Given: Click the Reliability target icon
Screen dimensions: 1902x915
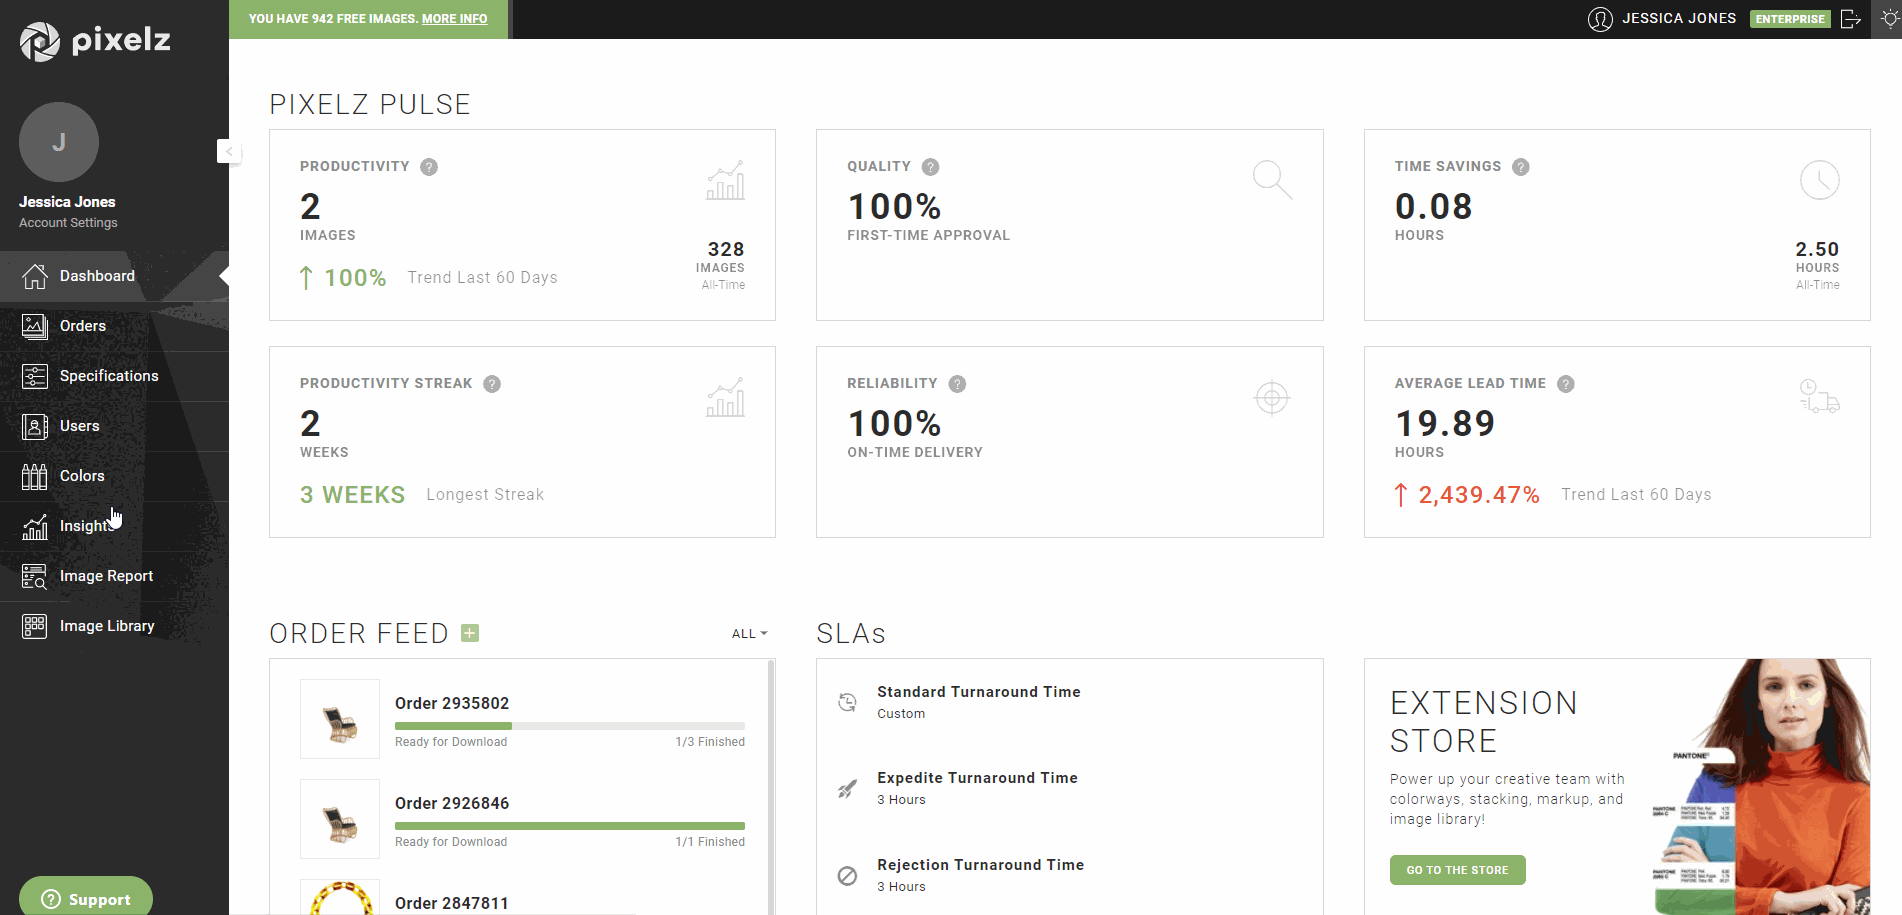Looking at the screenshot, I should click(1272, 398).
